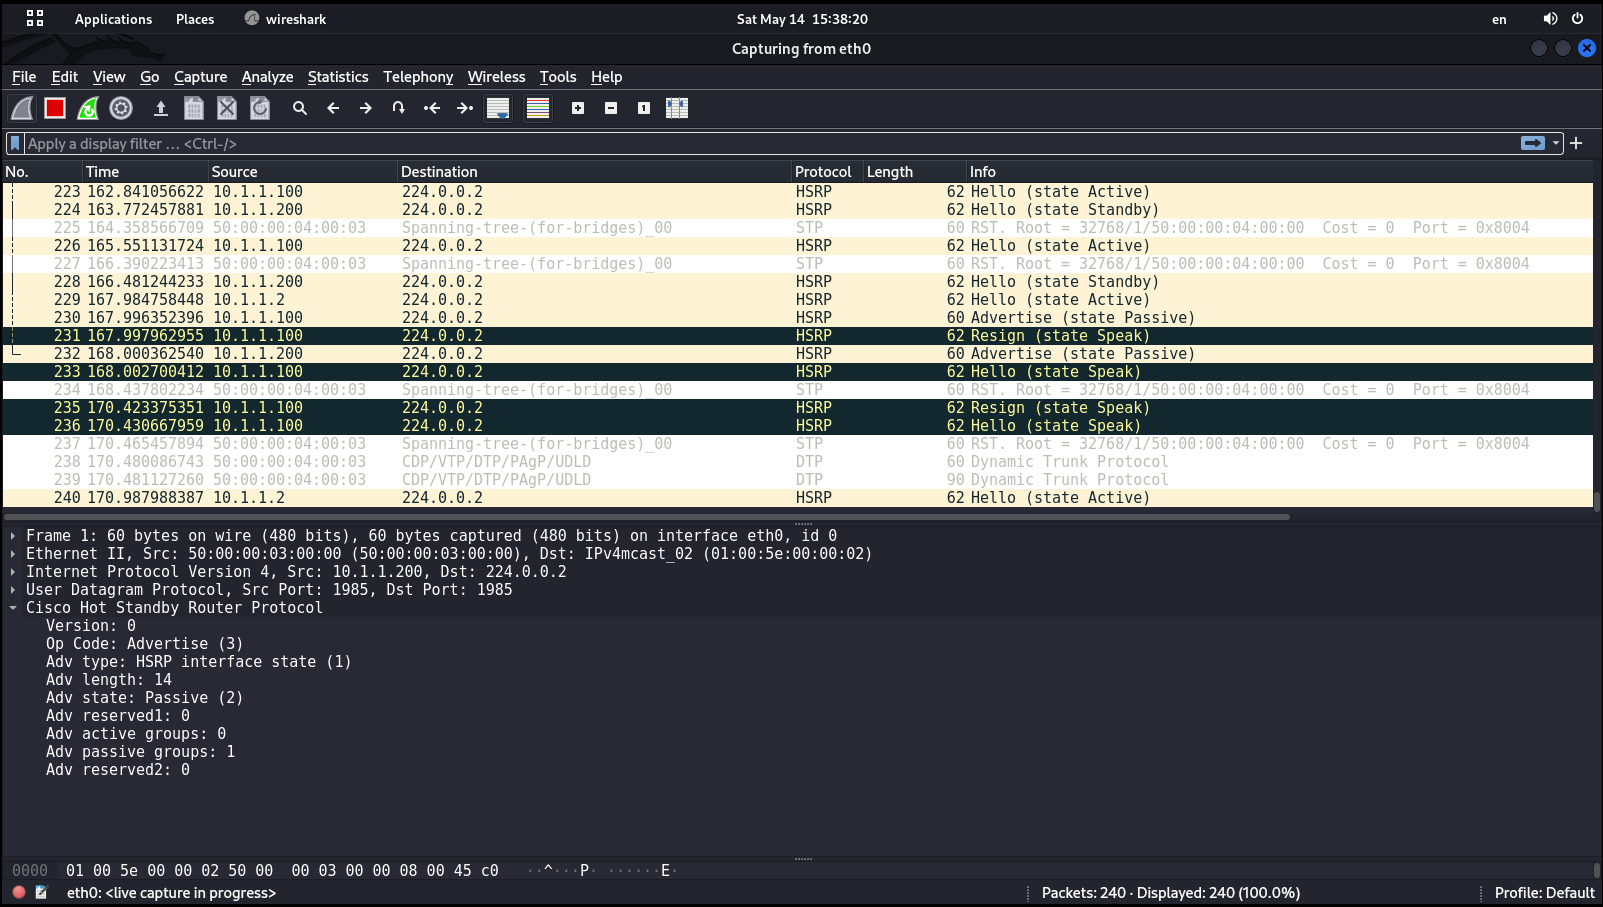
Task: Go back to previous packet arrow
Action: tap(333, 108)
